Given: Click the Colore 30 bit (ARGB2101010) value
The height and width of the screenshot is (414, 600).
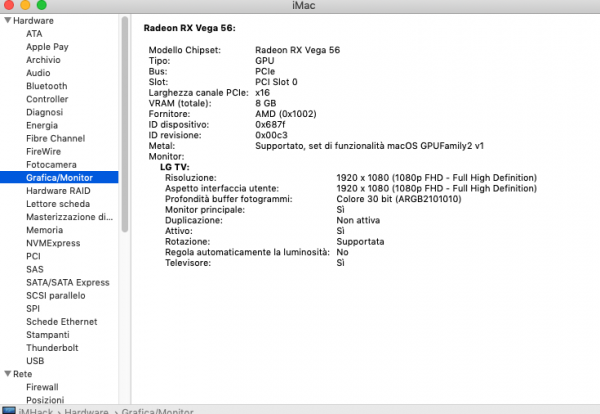Looking at the screenshot, I should [399, 199].
